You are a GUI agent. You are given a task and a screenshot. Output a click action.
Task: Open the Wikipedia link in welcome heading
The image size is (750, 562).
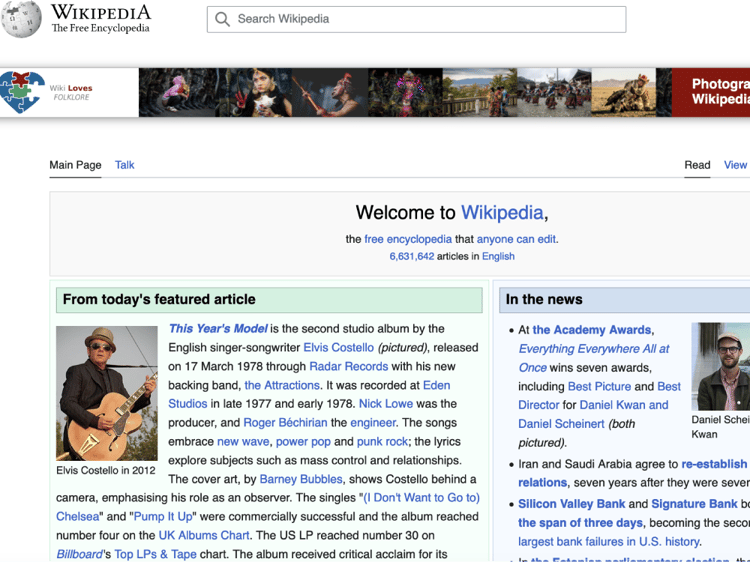coord(502,212)
